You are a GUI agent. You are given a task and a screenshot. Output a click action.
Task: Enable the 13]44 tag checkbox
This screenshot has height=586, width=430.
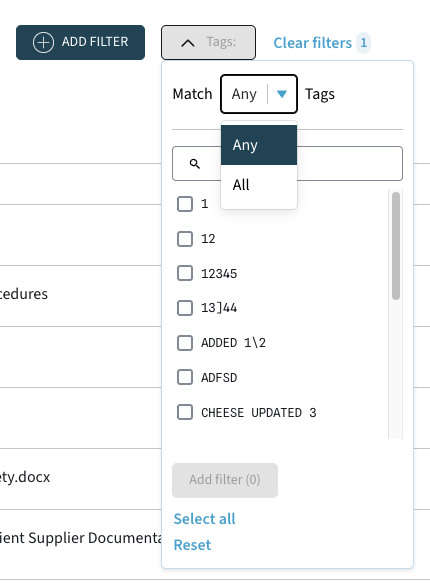[x=185, y=308]
